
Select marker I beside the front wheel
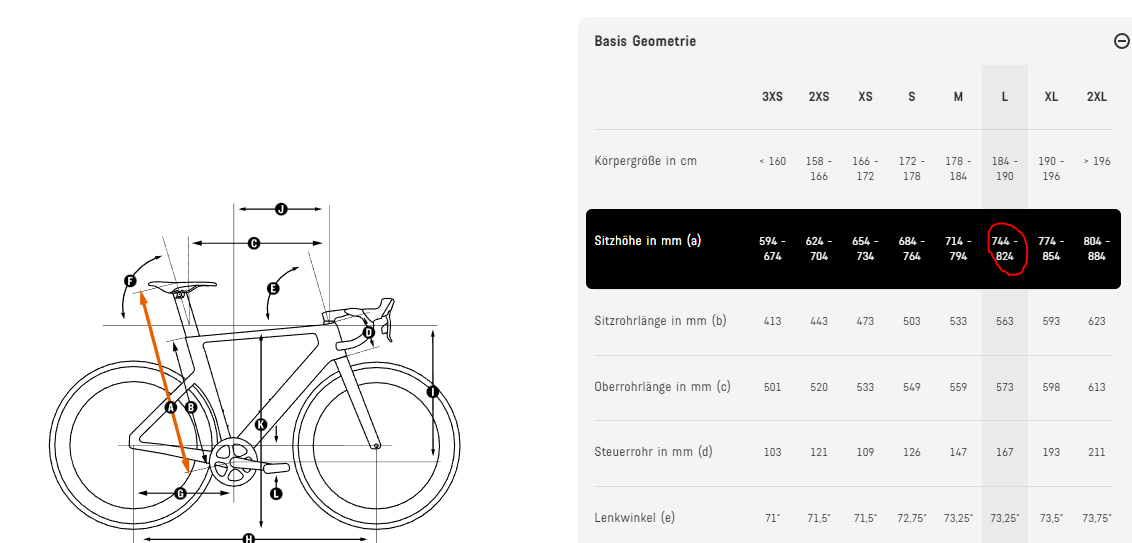pos(433,392)
